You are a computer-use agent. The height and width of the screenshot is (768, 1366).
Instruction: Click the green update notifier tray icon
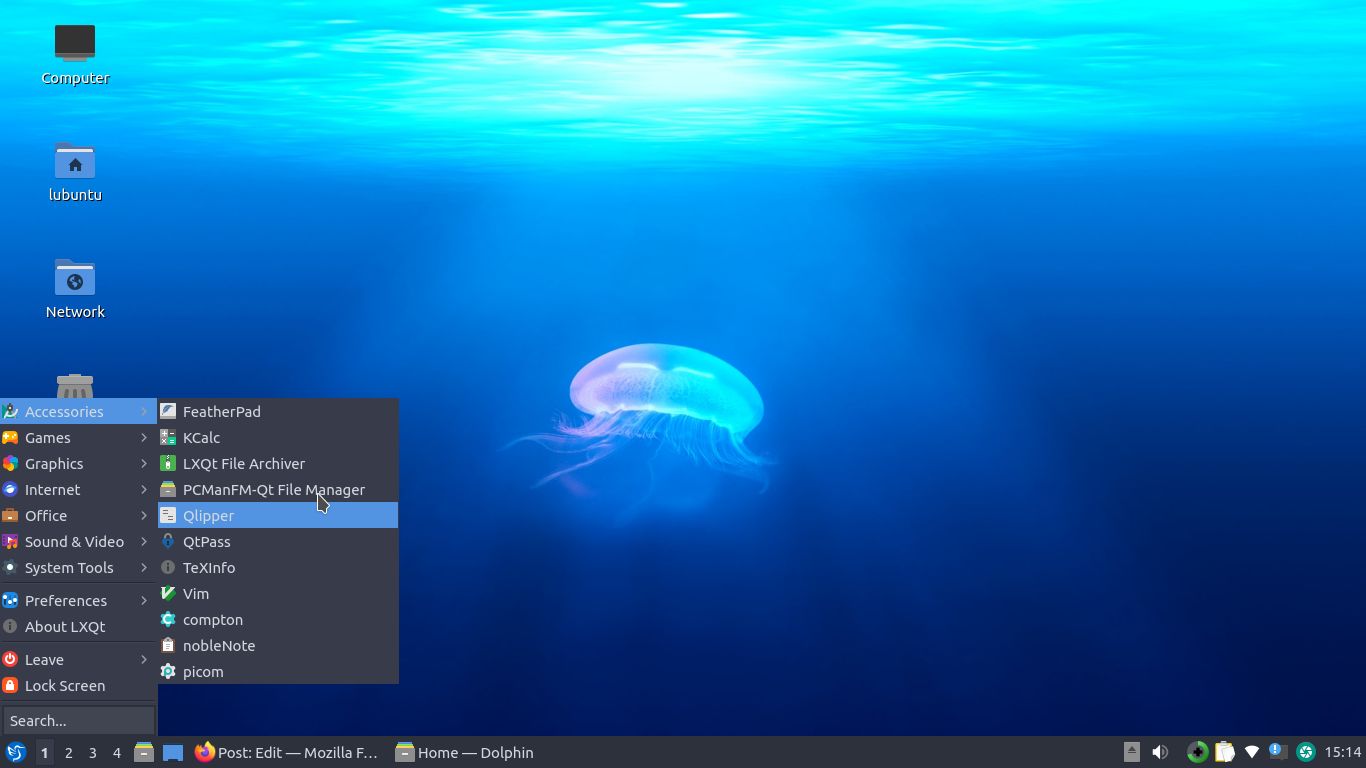(x=1197, y=752)
